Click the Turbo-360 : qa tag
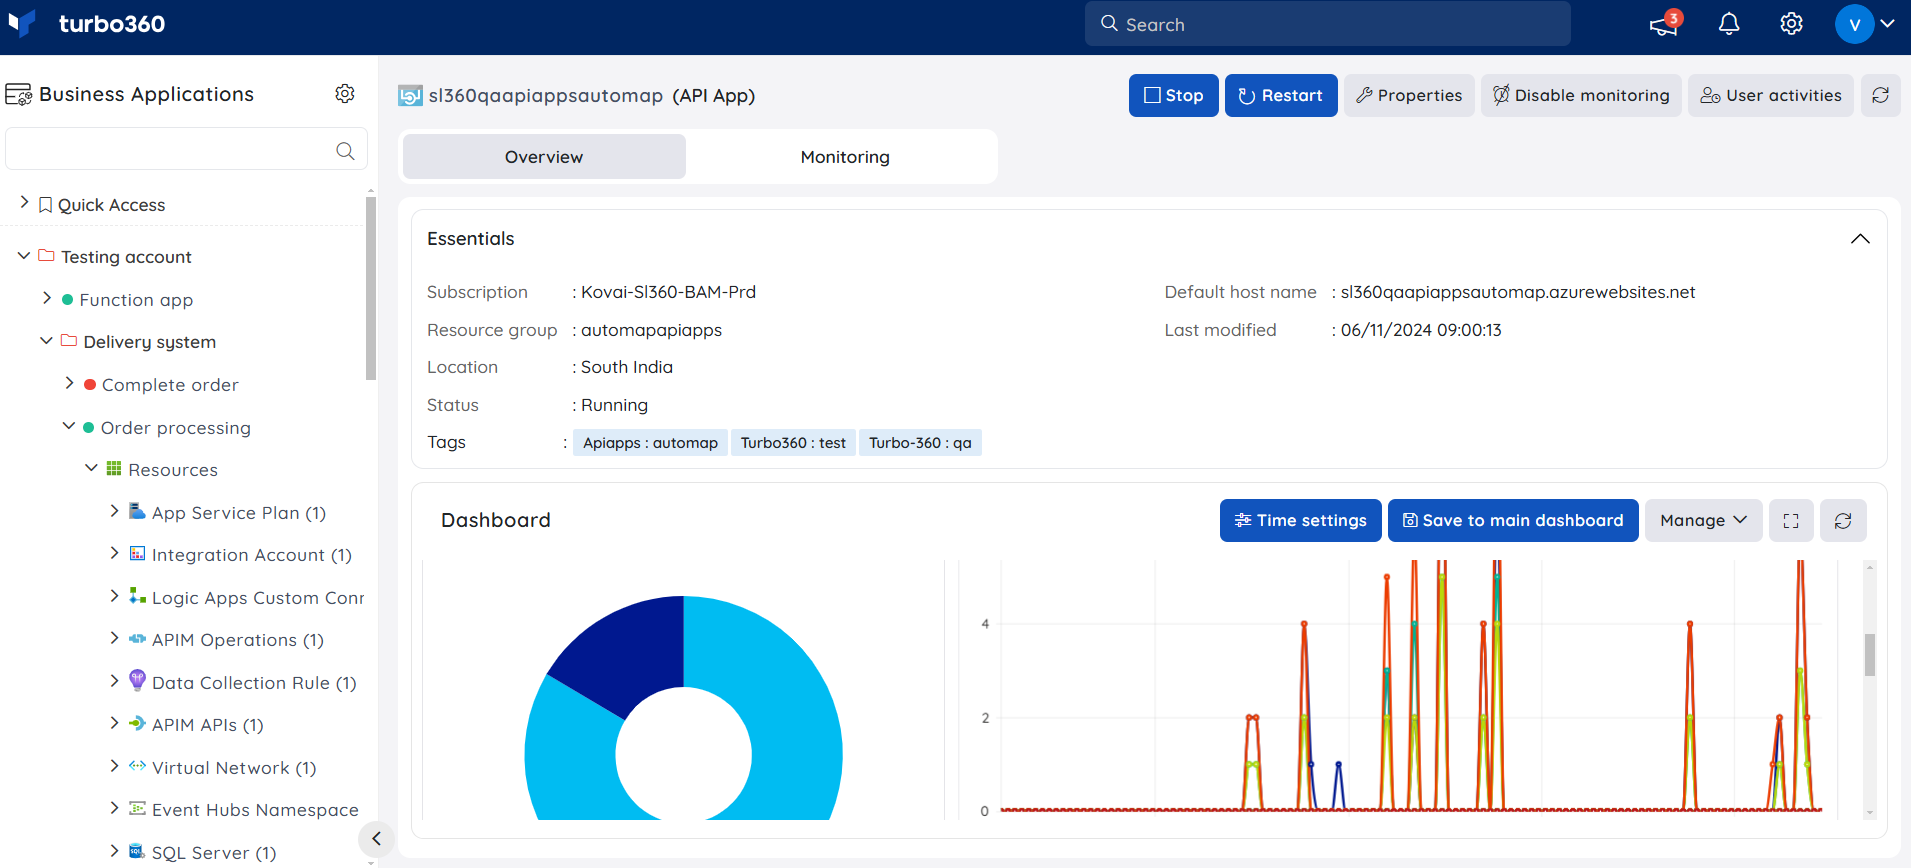 pos(920,442)
